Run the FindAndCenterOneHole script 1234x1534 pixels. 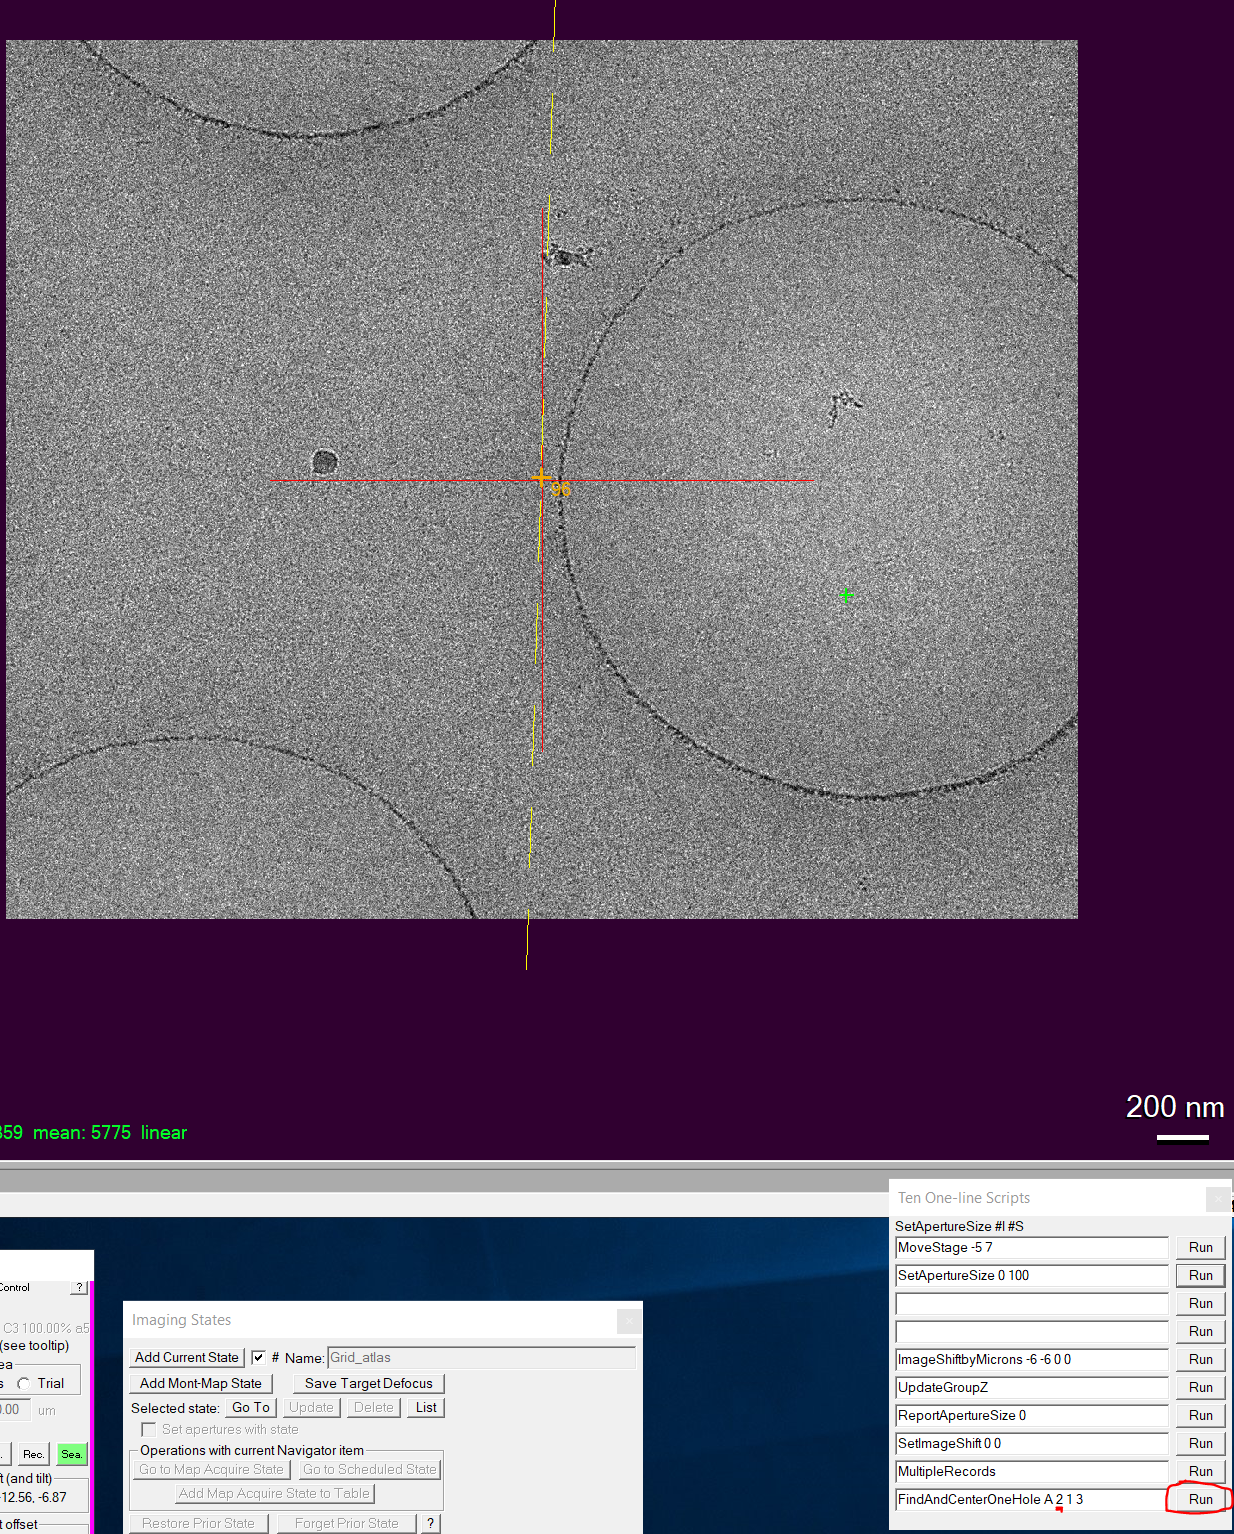(1200, 1499)
